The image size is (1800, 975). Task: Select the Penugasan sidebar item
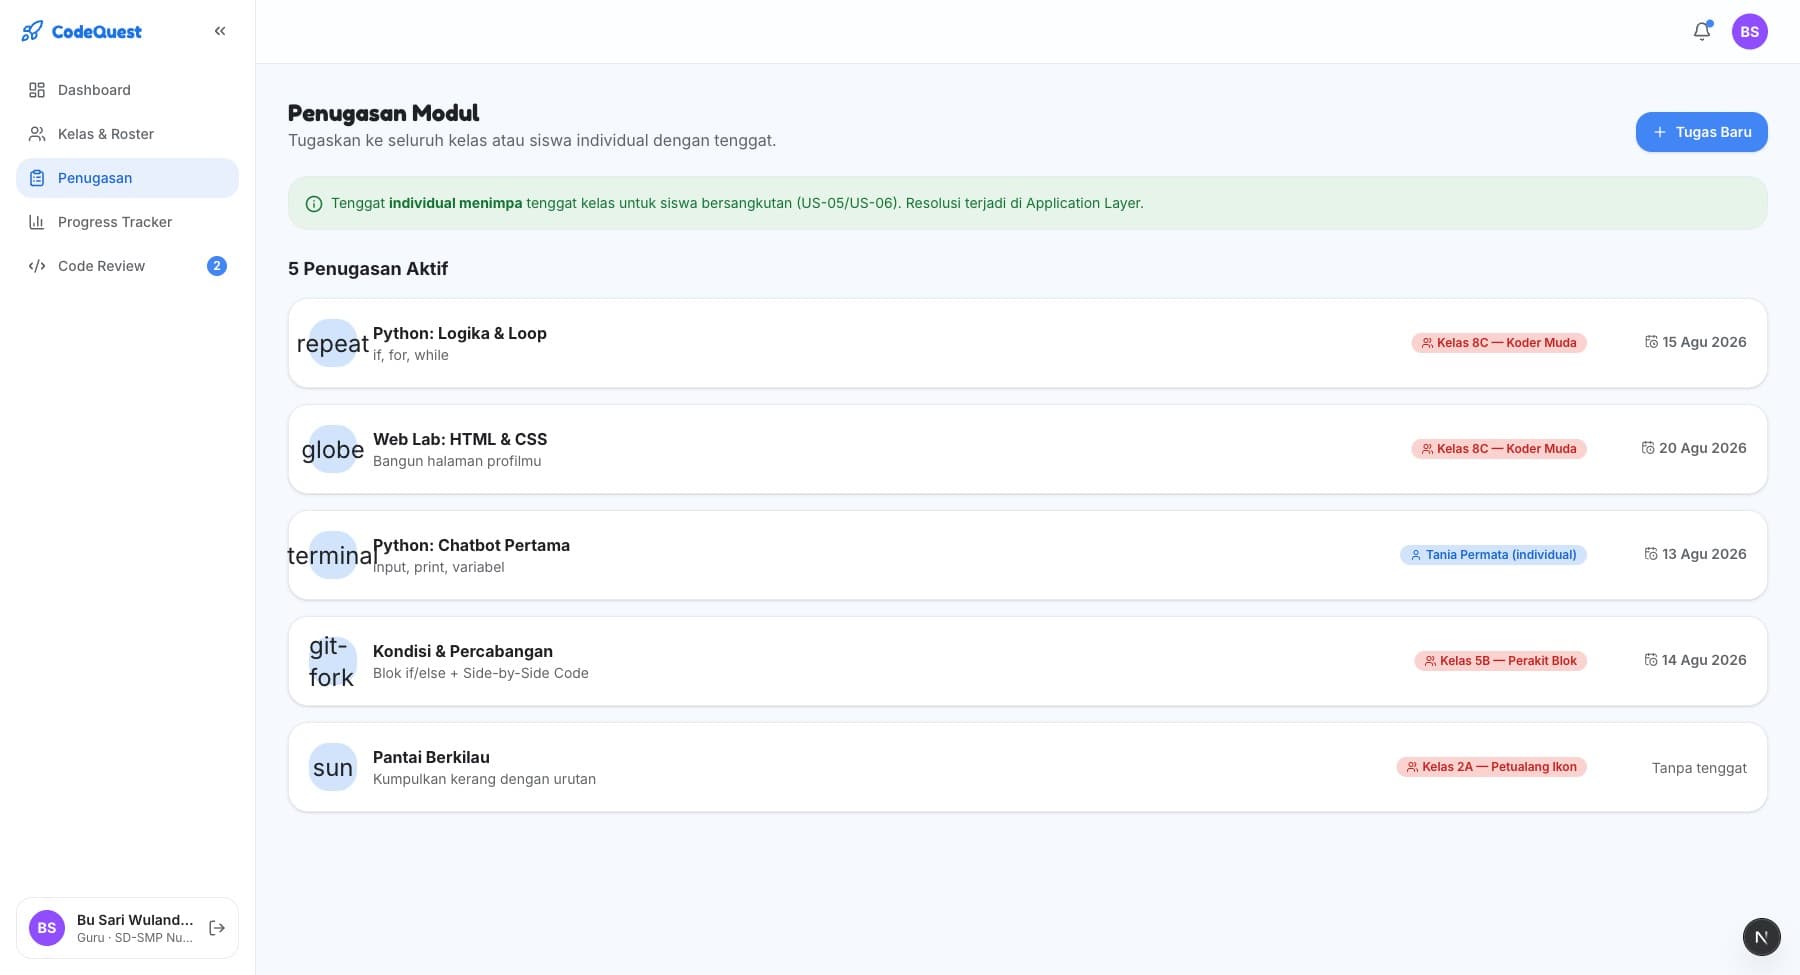point(127,178)
